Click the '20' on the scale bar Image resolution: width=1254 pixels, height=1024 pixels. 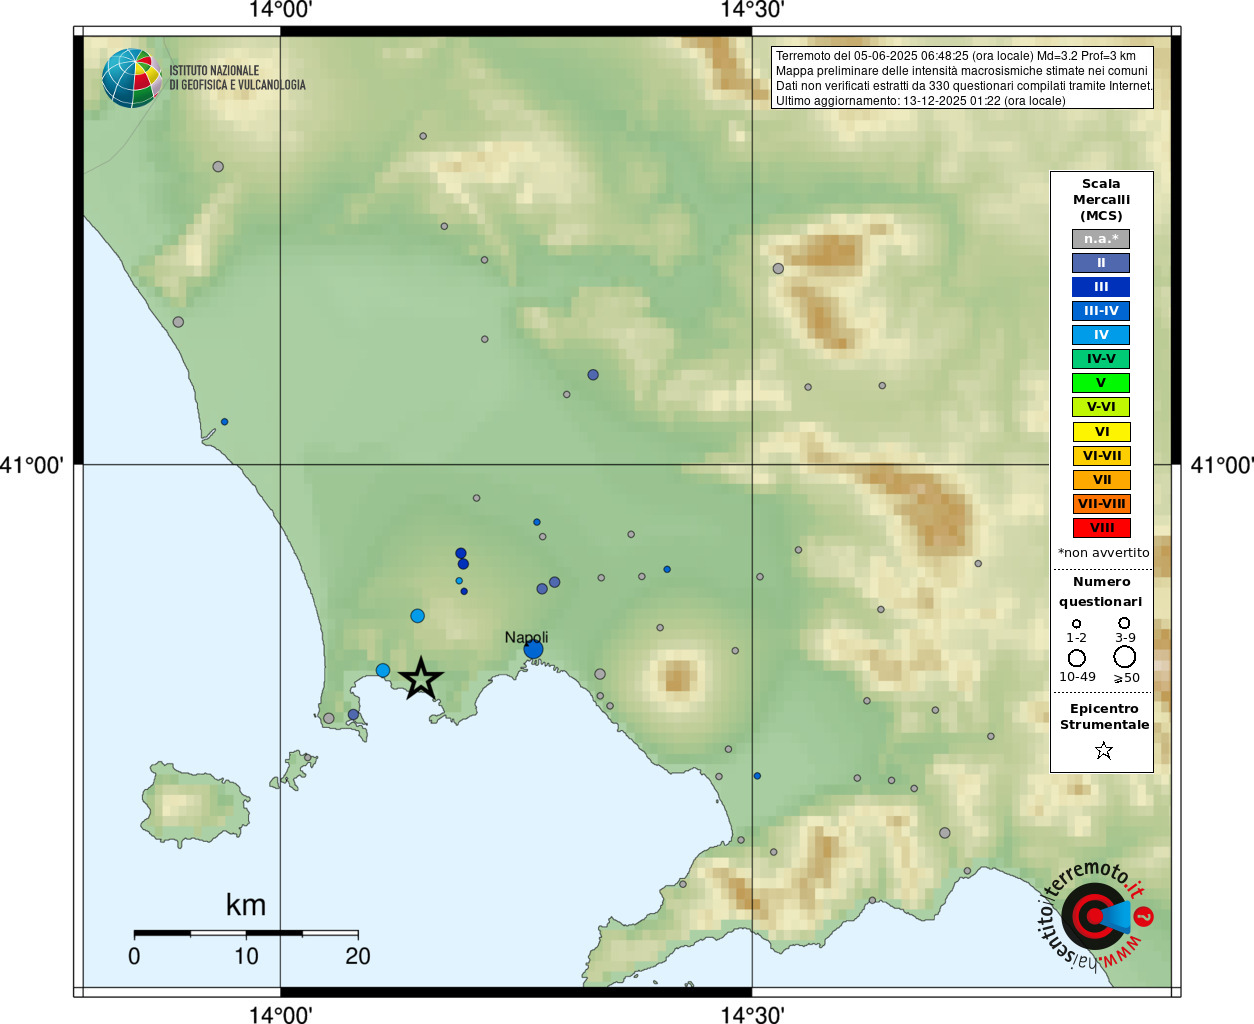click(358, 956)
